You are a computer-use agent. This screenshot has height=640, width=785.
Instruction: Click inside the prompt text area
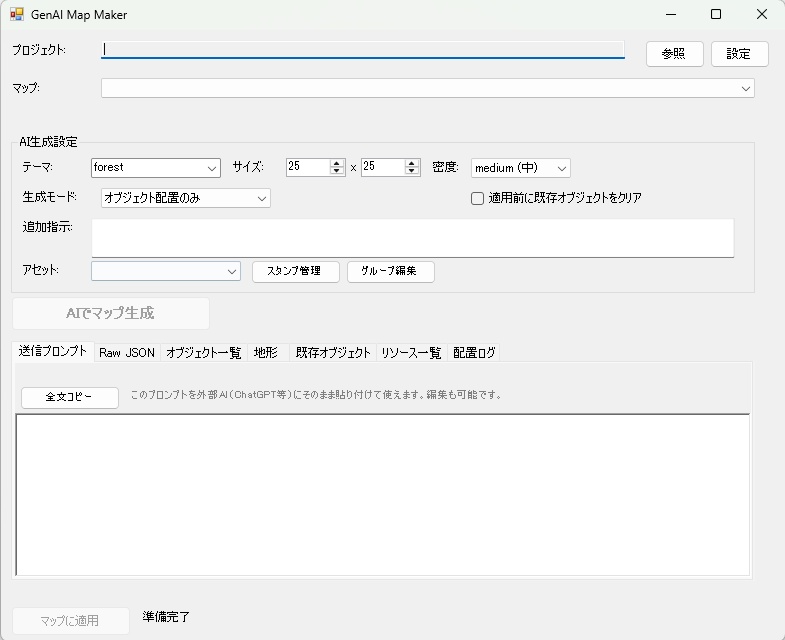[382, 495]
